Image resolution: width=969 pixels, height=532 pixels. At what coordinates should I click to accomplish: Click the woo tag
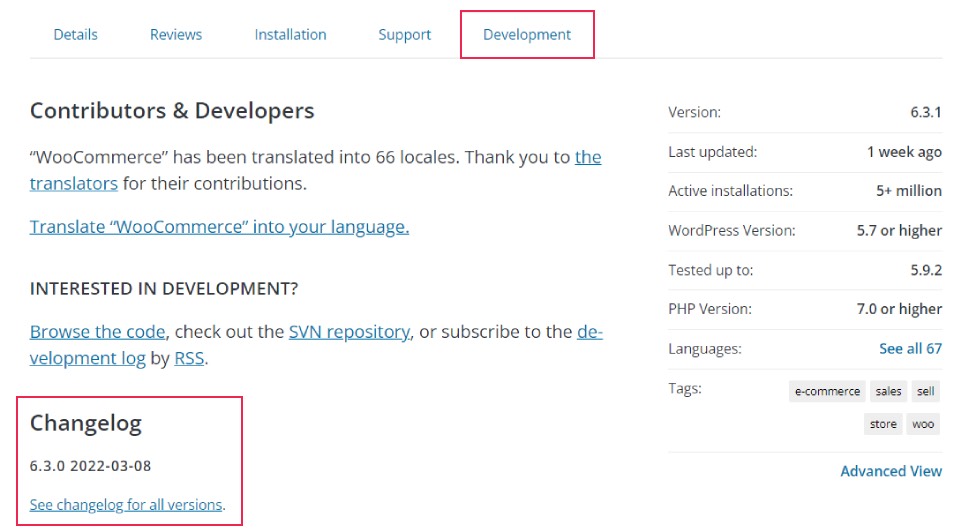(x=923, y=424)
